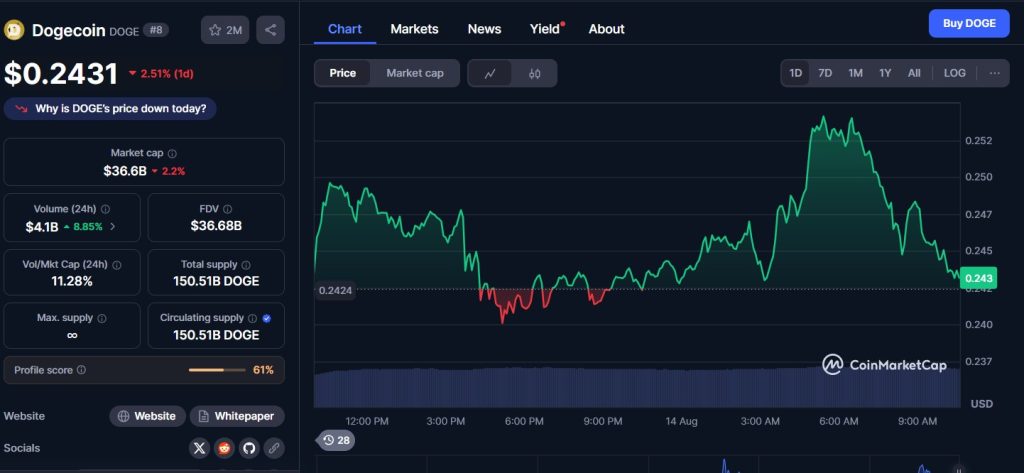The height and width of the screenshot is (473, 1024).
Task: Click the 14 Aug date label on the chart axis
Action: tap(681, 421)
